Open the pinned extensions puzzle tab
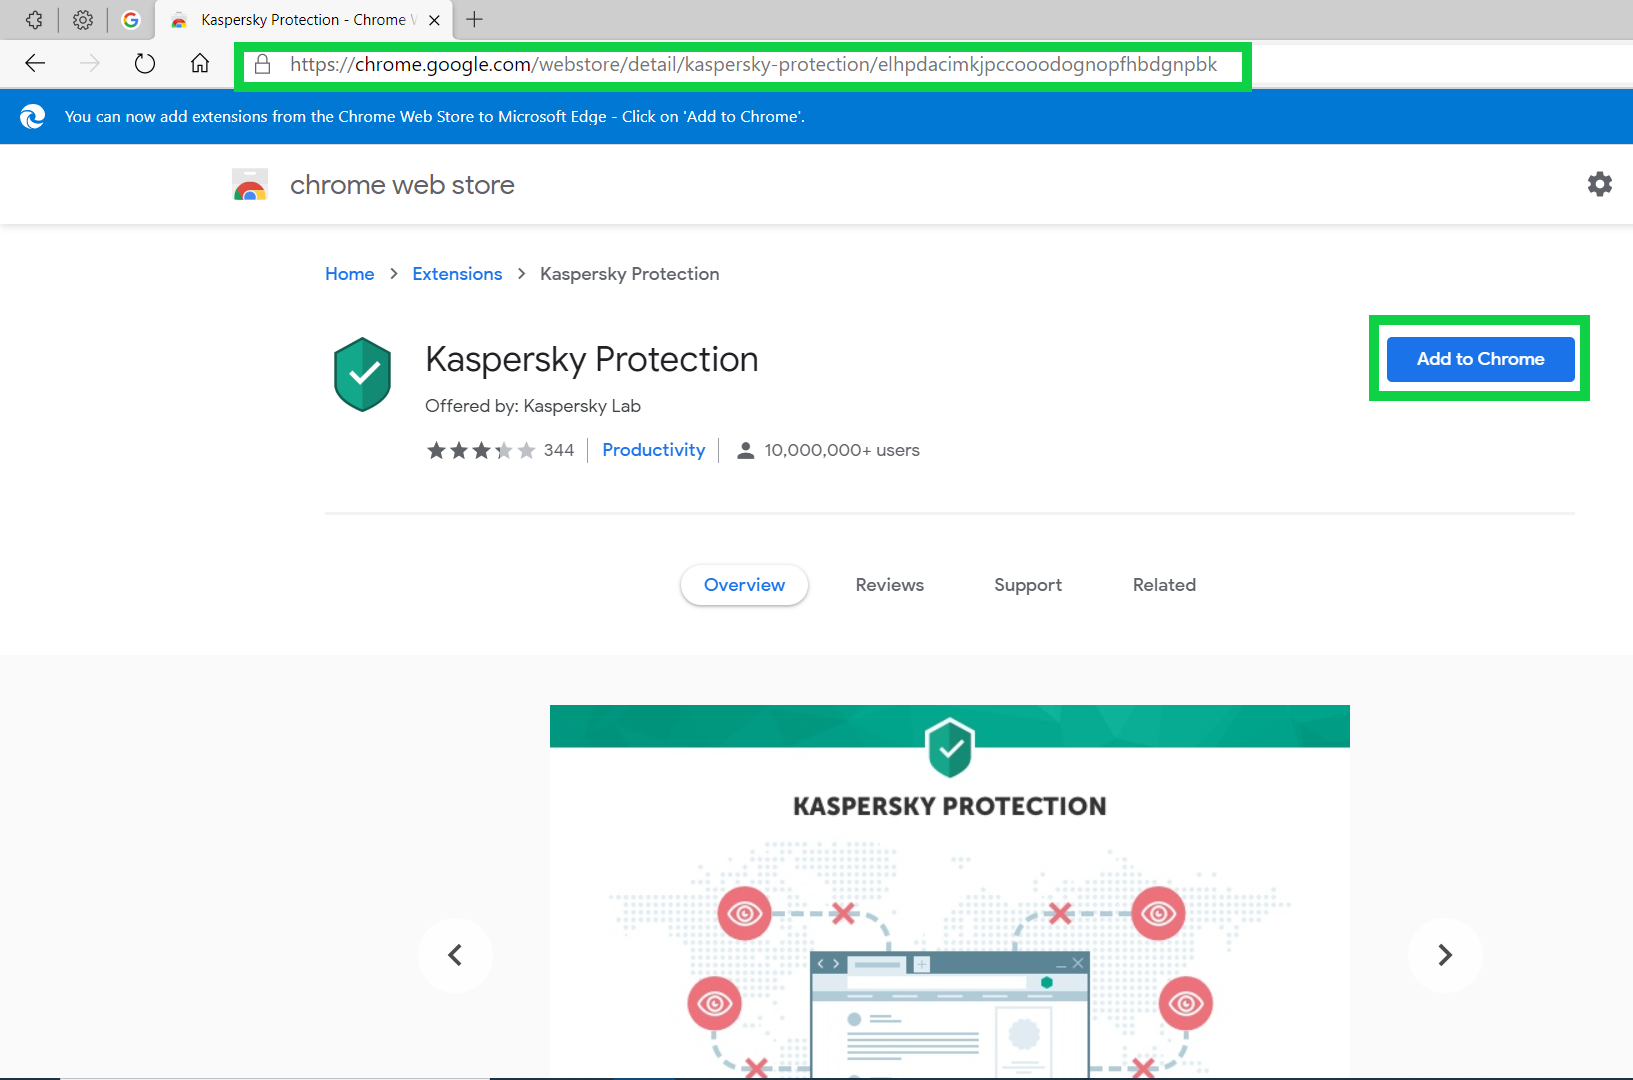Screen dimensions: 1633x1080 point(34,20)
